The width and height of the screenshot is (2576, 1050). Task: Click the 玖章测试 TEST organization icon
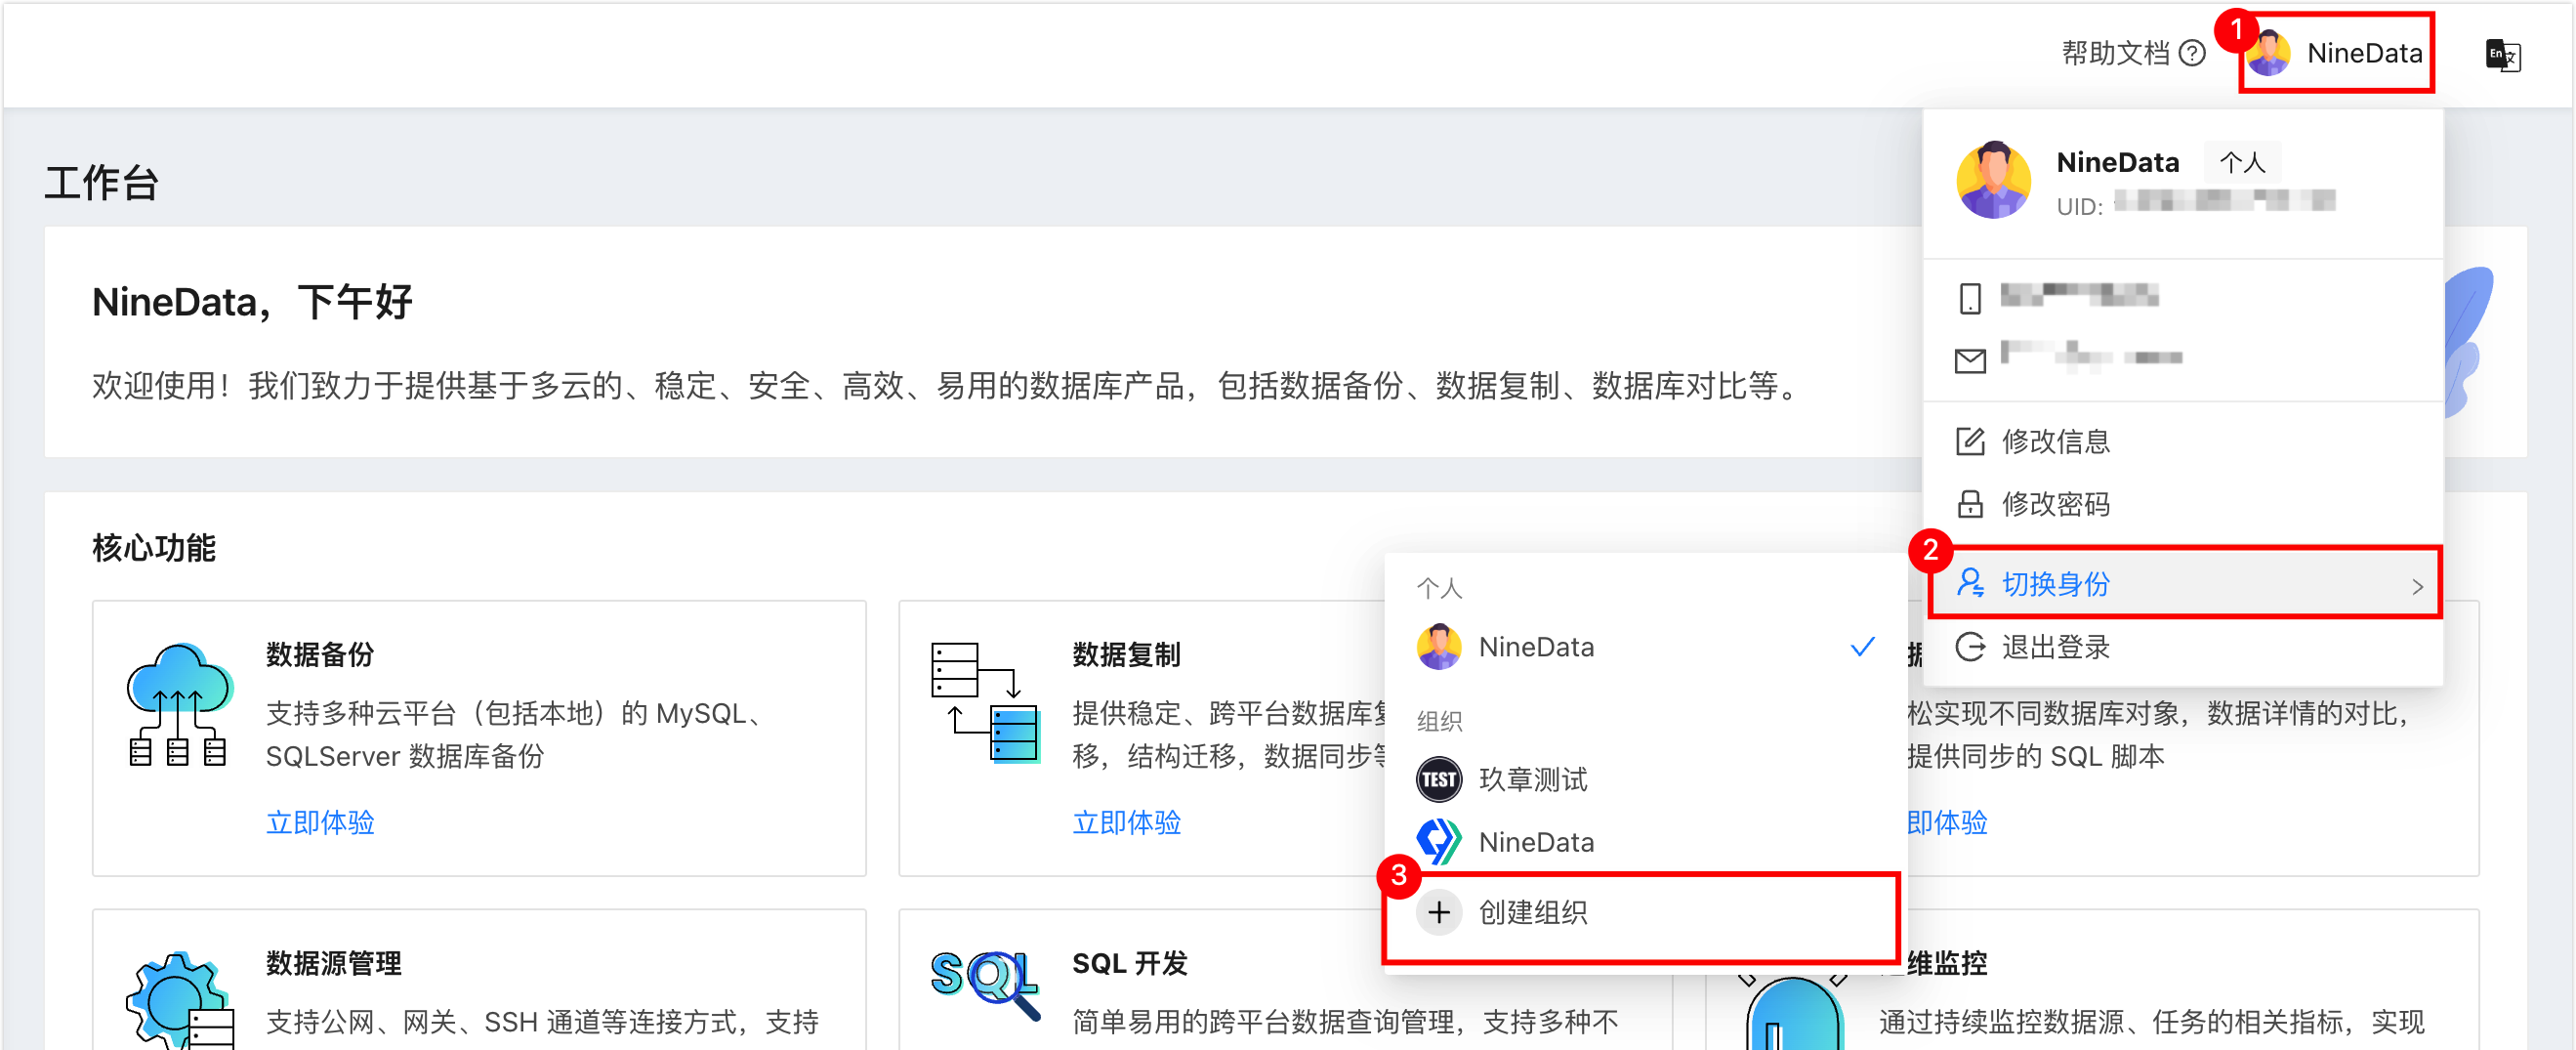[x=1438, y=779]
